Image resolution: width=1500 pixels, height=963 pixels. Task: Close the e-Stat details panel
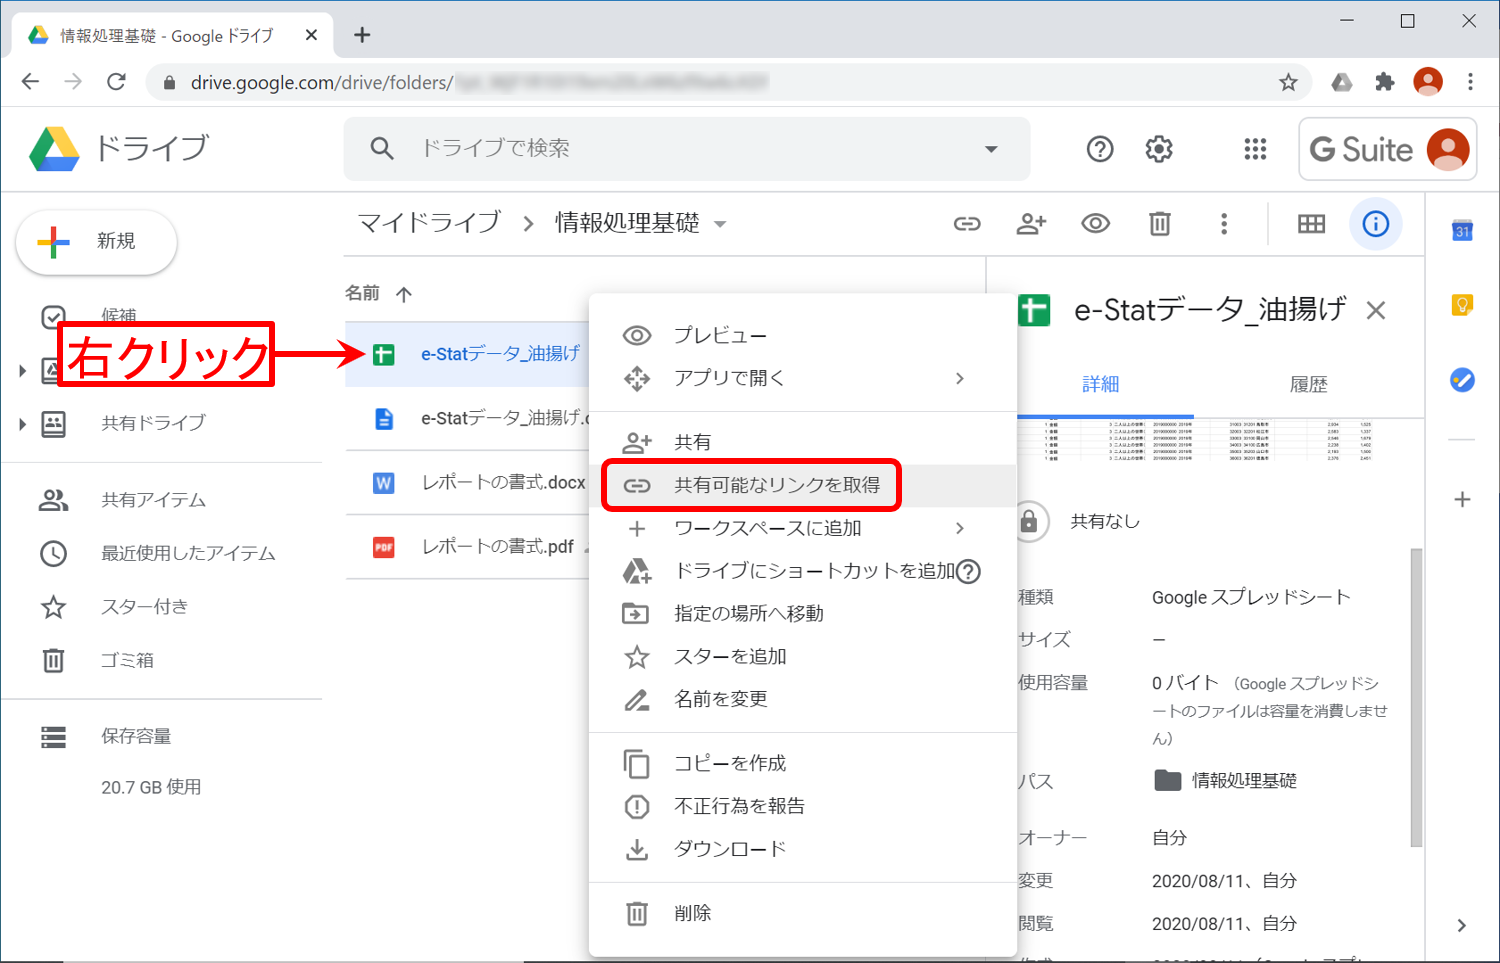point(1376,311)
